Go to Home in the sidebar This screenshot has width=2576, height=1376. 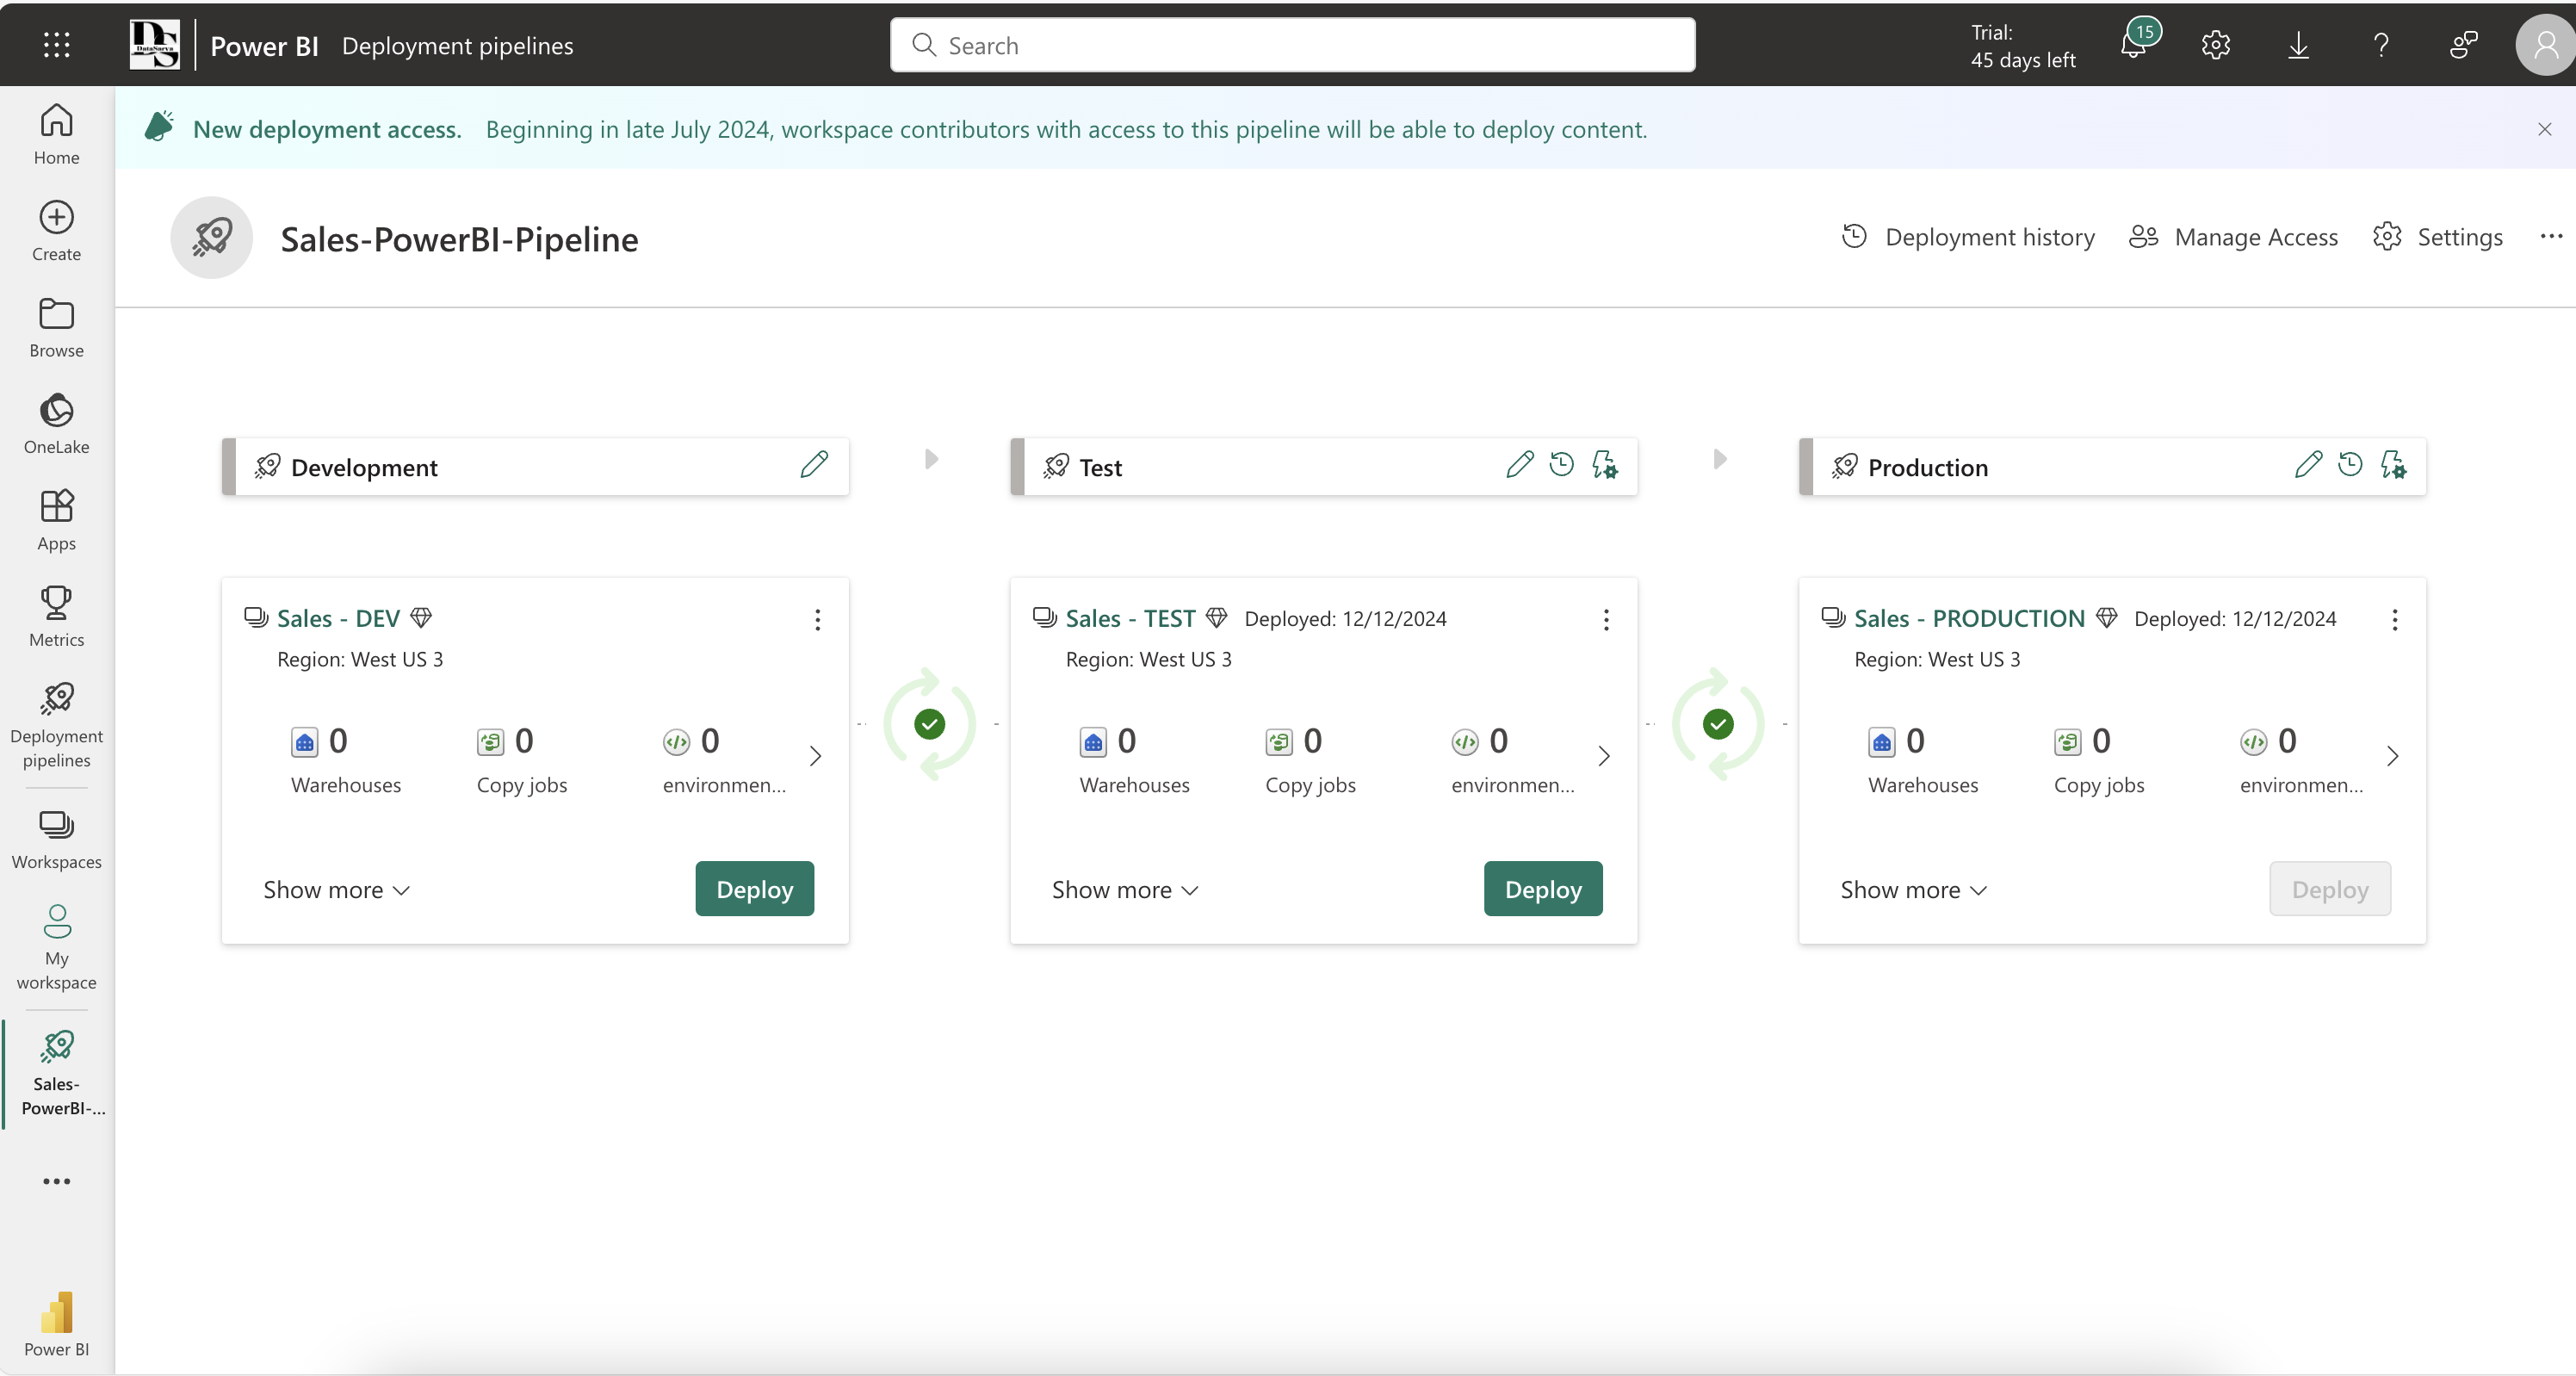pos(56,135)
